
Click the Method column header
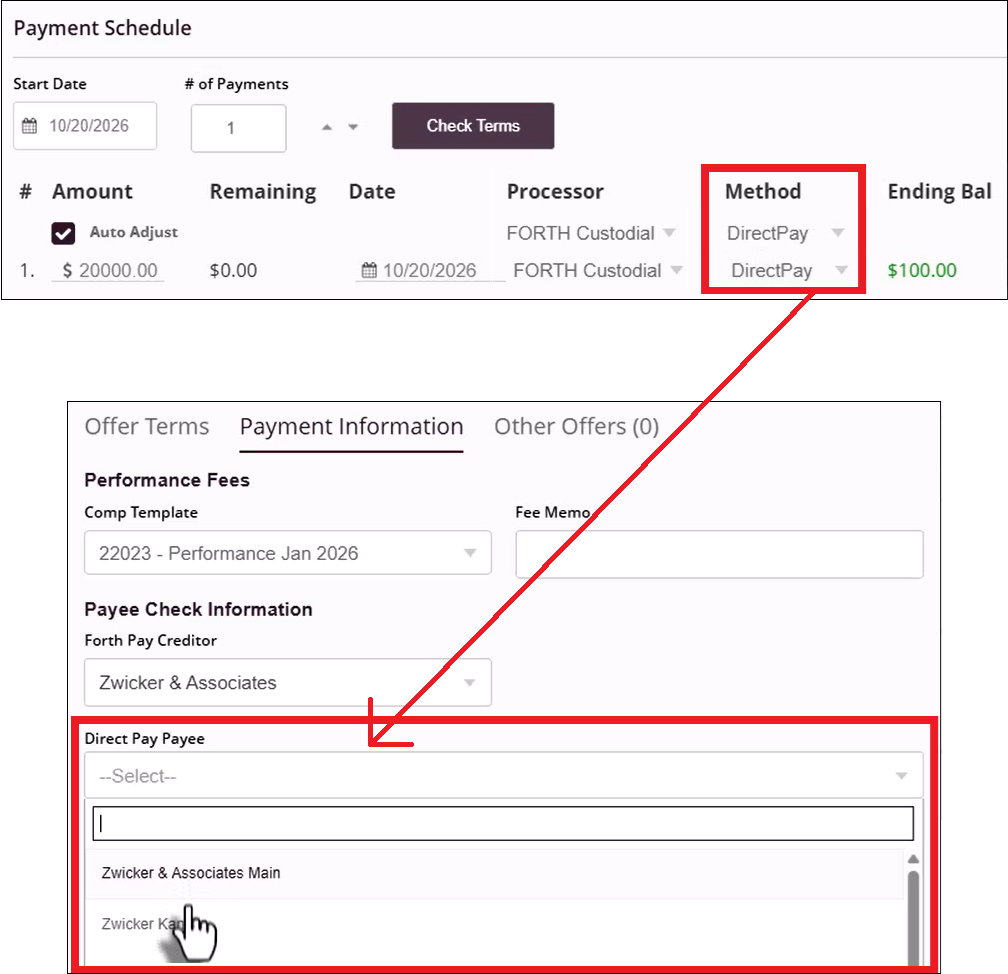(x=763, y=192)
